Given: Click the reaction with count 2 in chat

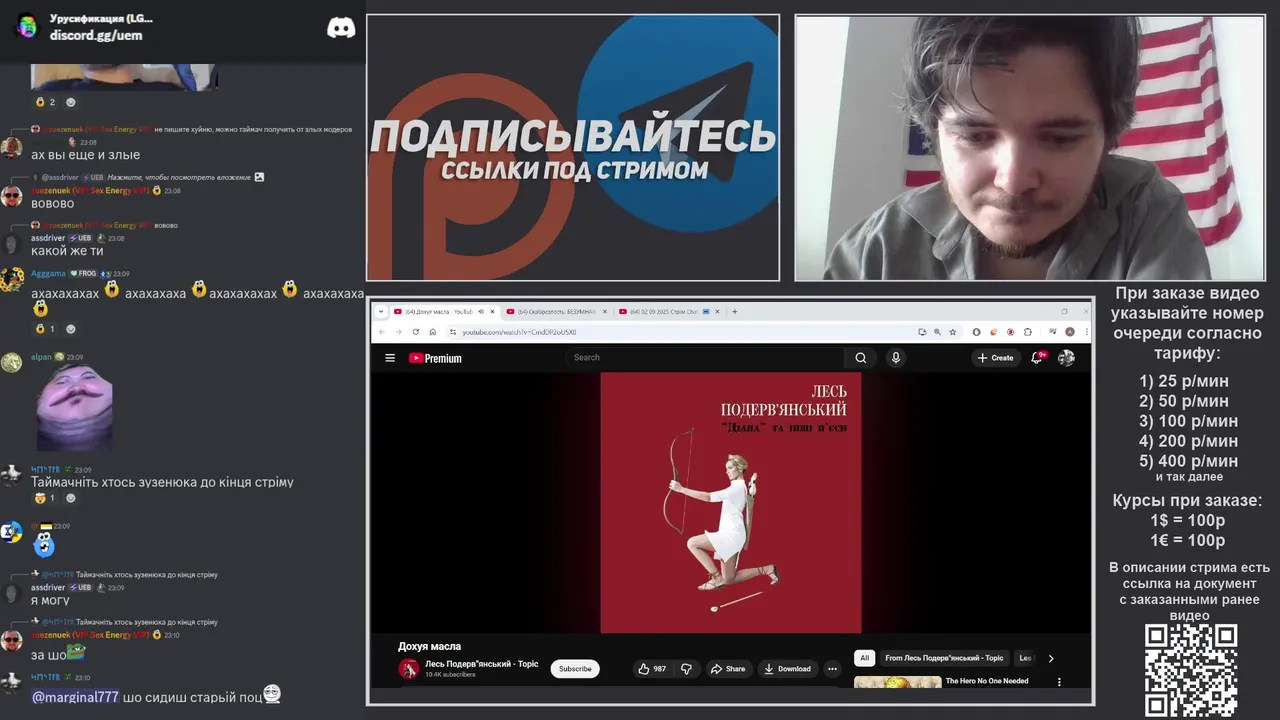Looking at the screenshot, I should (45, 102).
